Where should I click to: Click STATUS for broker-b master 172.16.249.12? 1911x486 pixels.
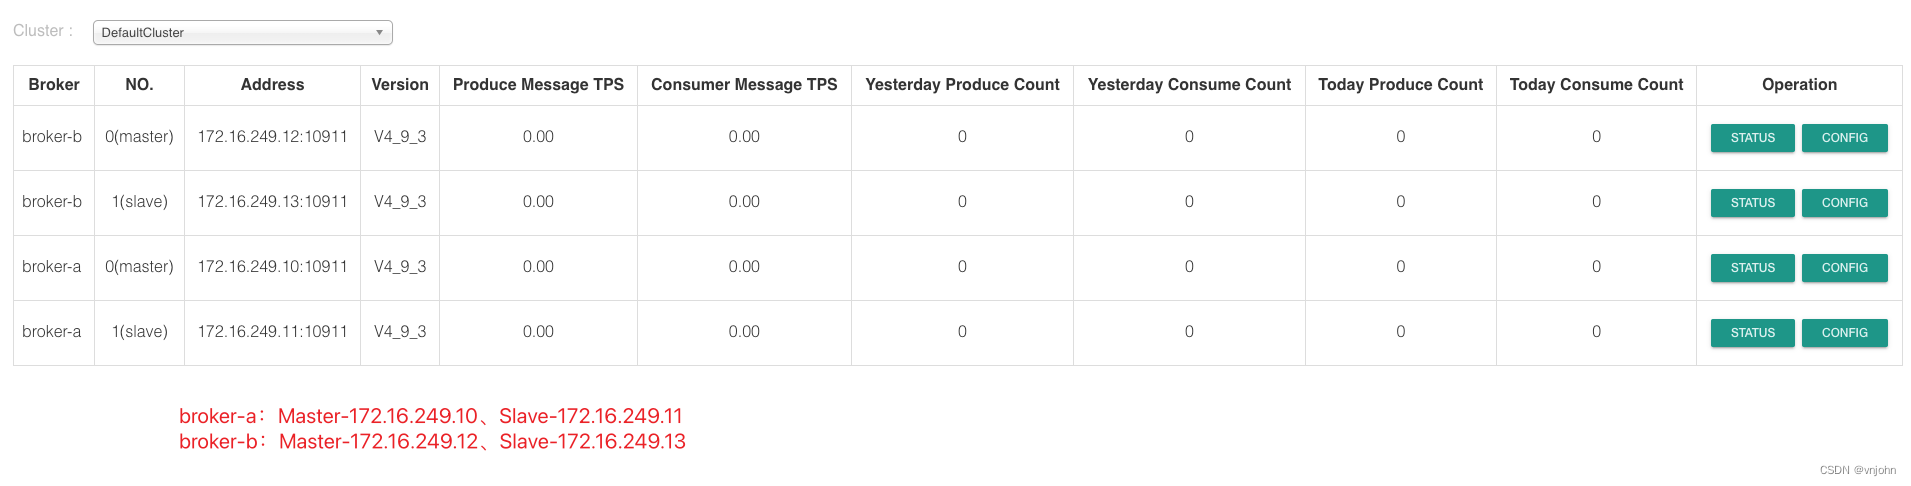(x=1752, y=138)
